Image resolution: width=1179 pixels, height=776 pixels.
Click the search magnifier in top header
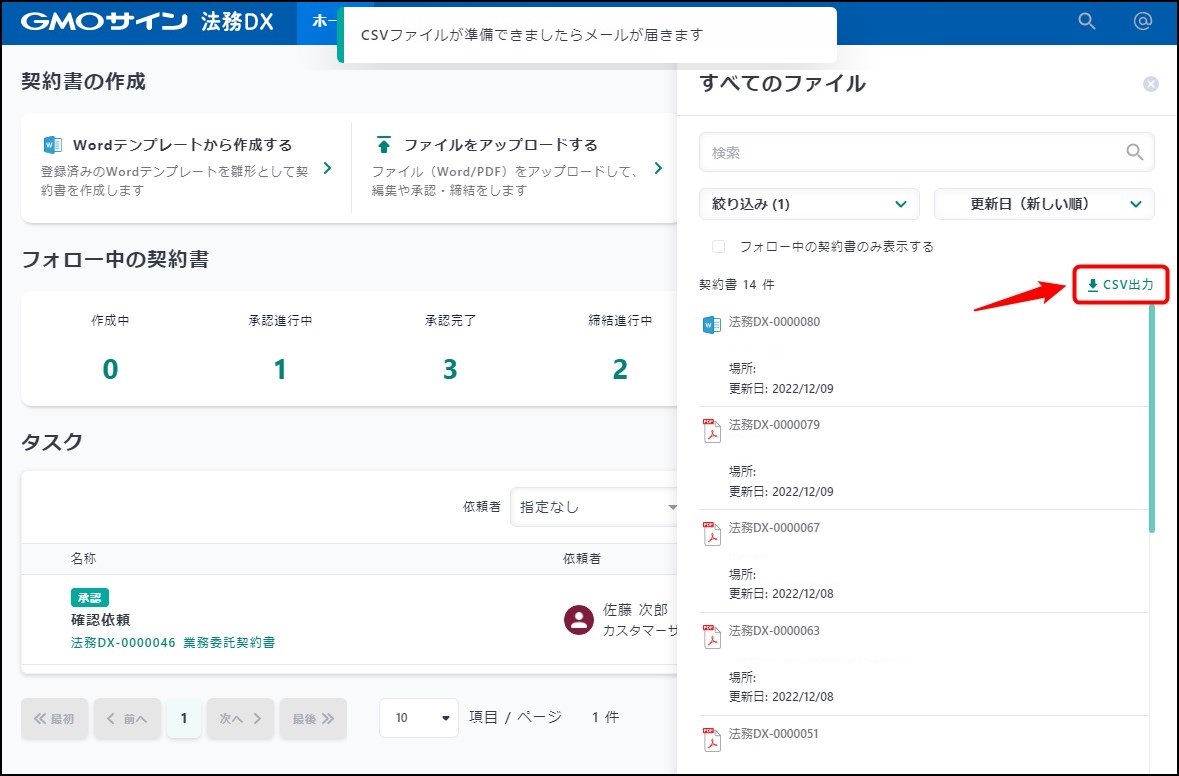[1087, 21]
